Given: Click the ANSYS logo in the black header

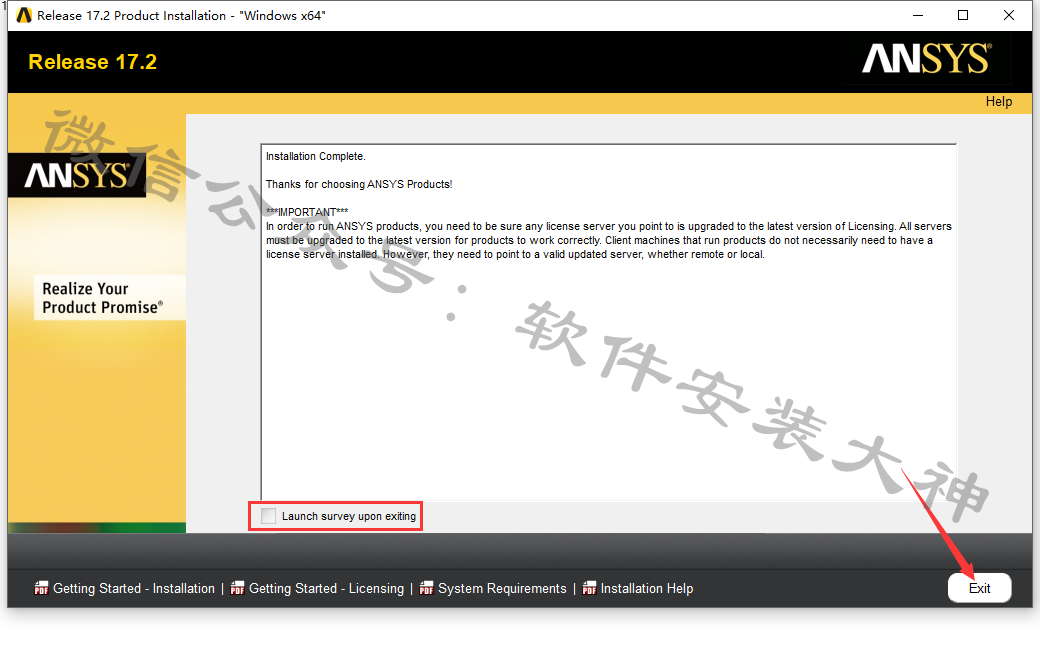Looking at the screenshot, I should pos(927,58).
